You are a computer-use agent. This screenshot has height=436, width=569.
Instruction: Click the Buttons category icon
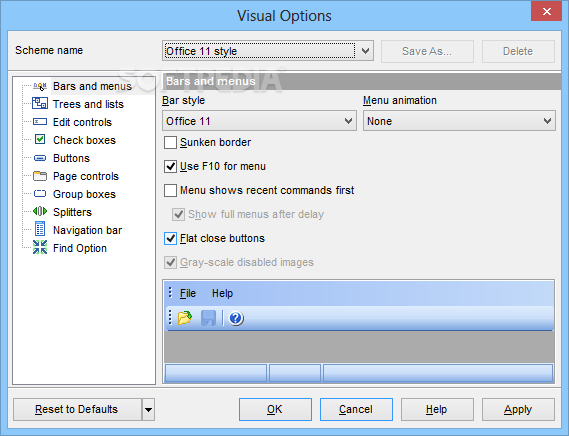click(x=40, y=158)
